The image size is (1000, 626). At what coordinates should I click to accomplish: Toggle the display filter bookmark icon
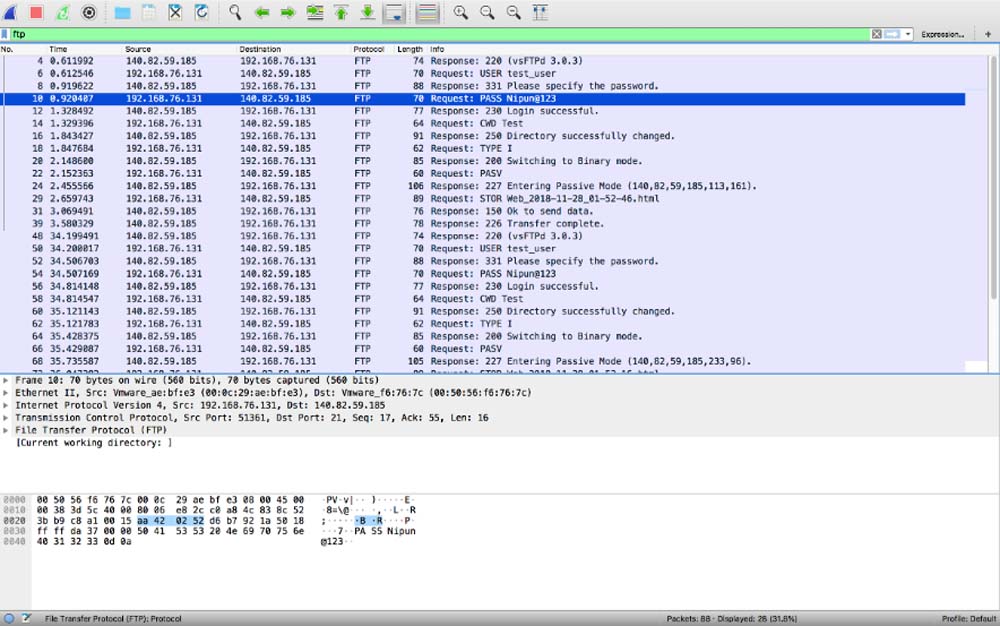coord(6,34)
